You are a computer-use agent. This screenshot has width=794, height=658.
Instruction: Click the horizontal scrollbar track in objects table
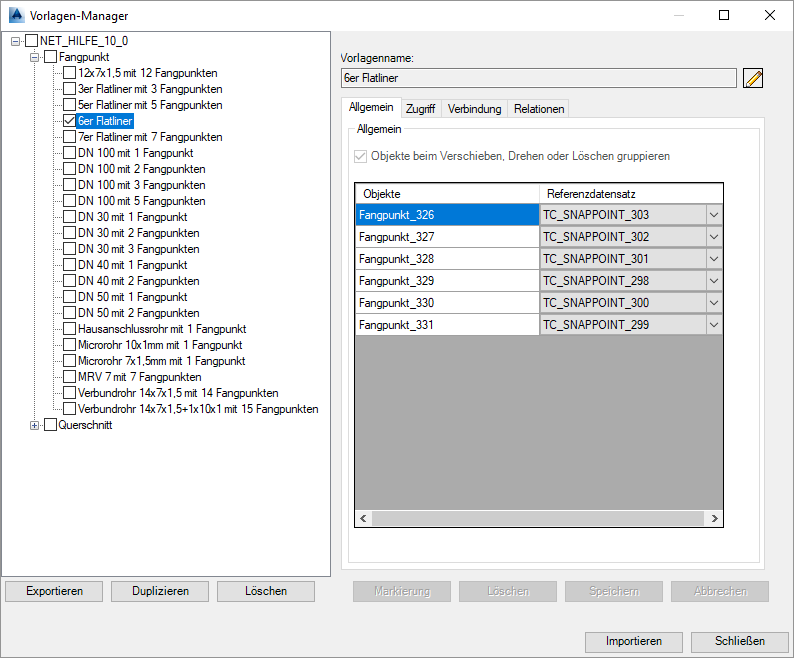point(538,518)
